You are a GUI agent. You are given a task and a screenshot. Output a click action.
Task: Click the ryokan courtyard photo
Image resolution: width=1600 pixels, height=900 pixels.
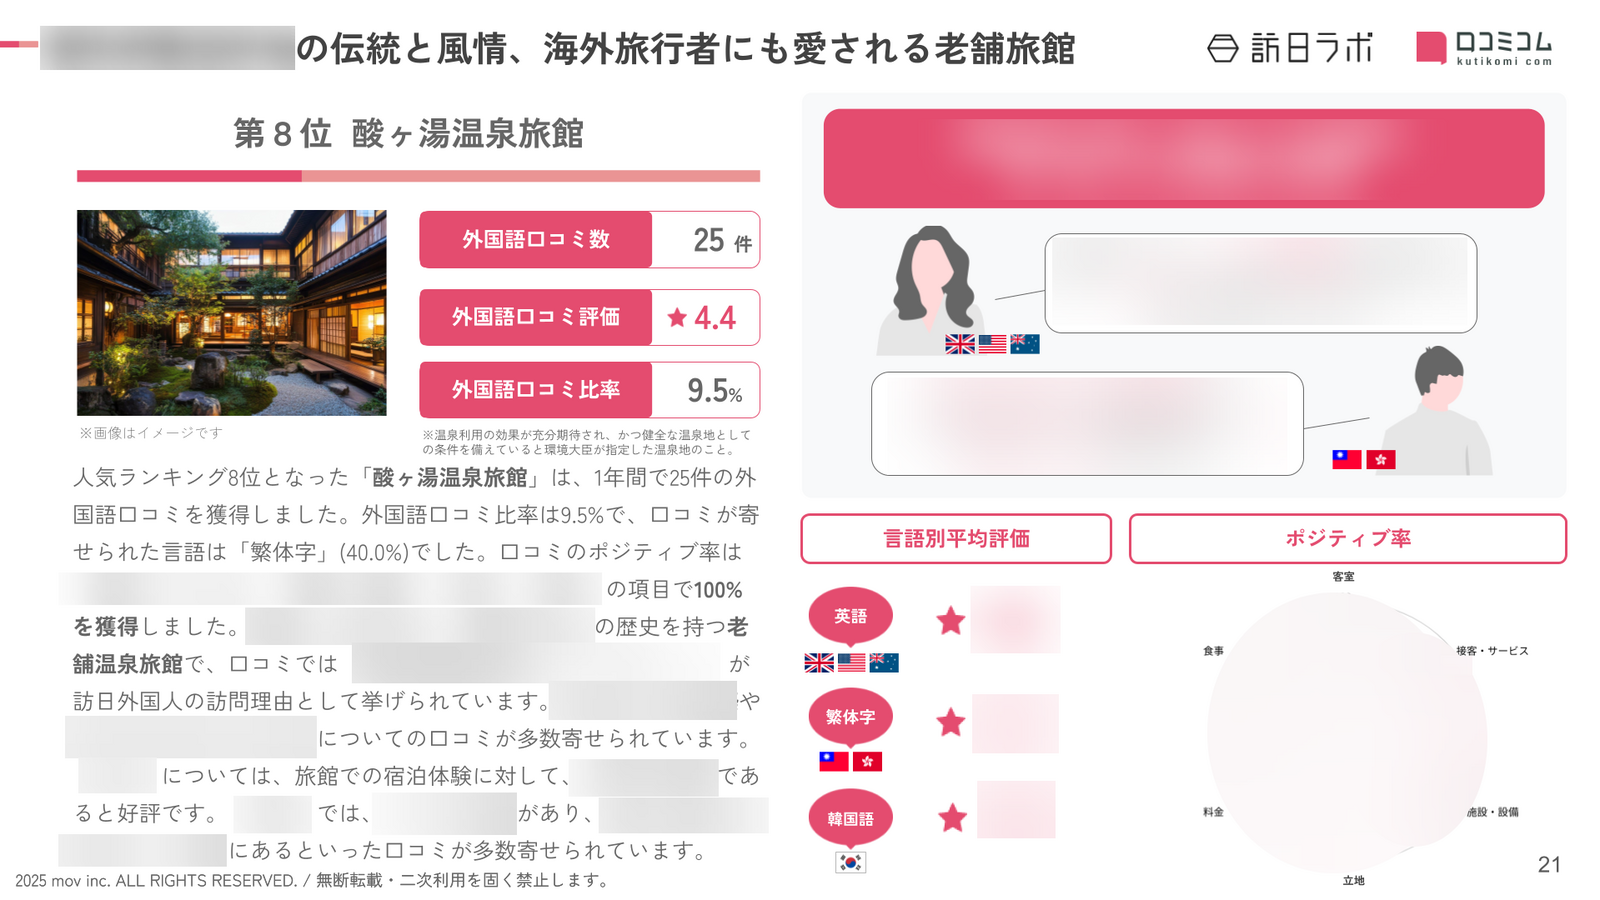coord(232,313)
